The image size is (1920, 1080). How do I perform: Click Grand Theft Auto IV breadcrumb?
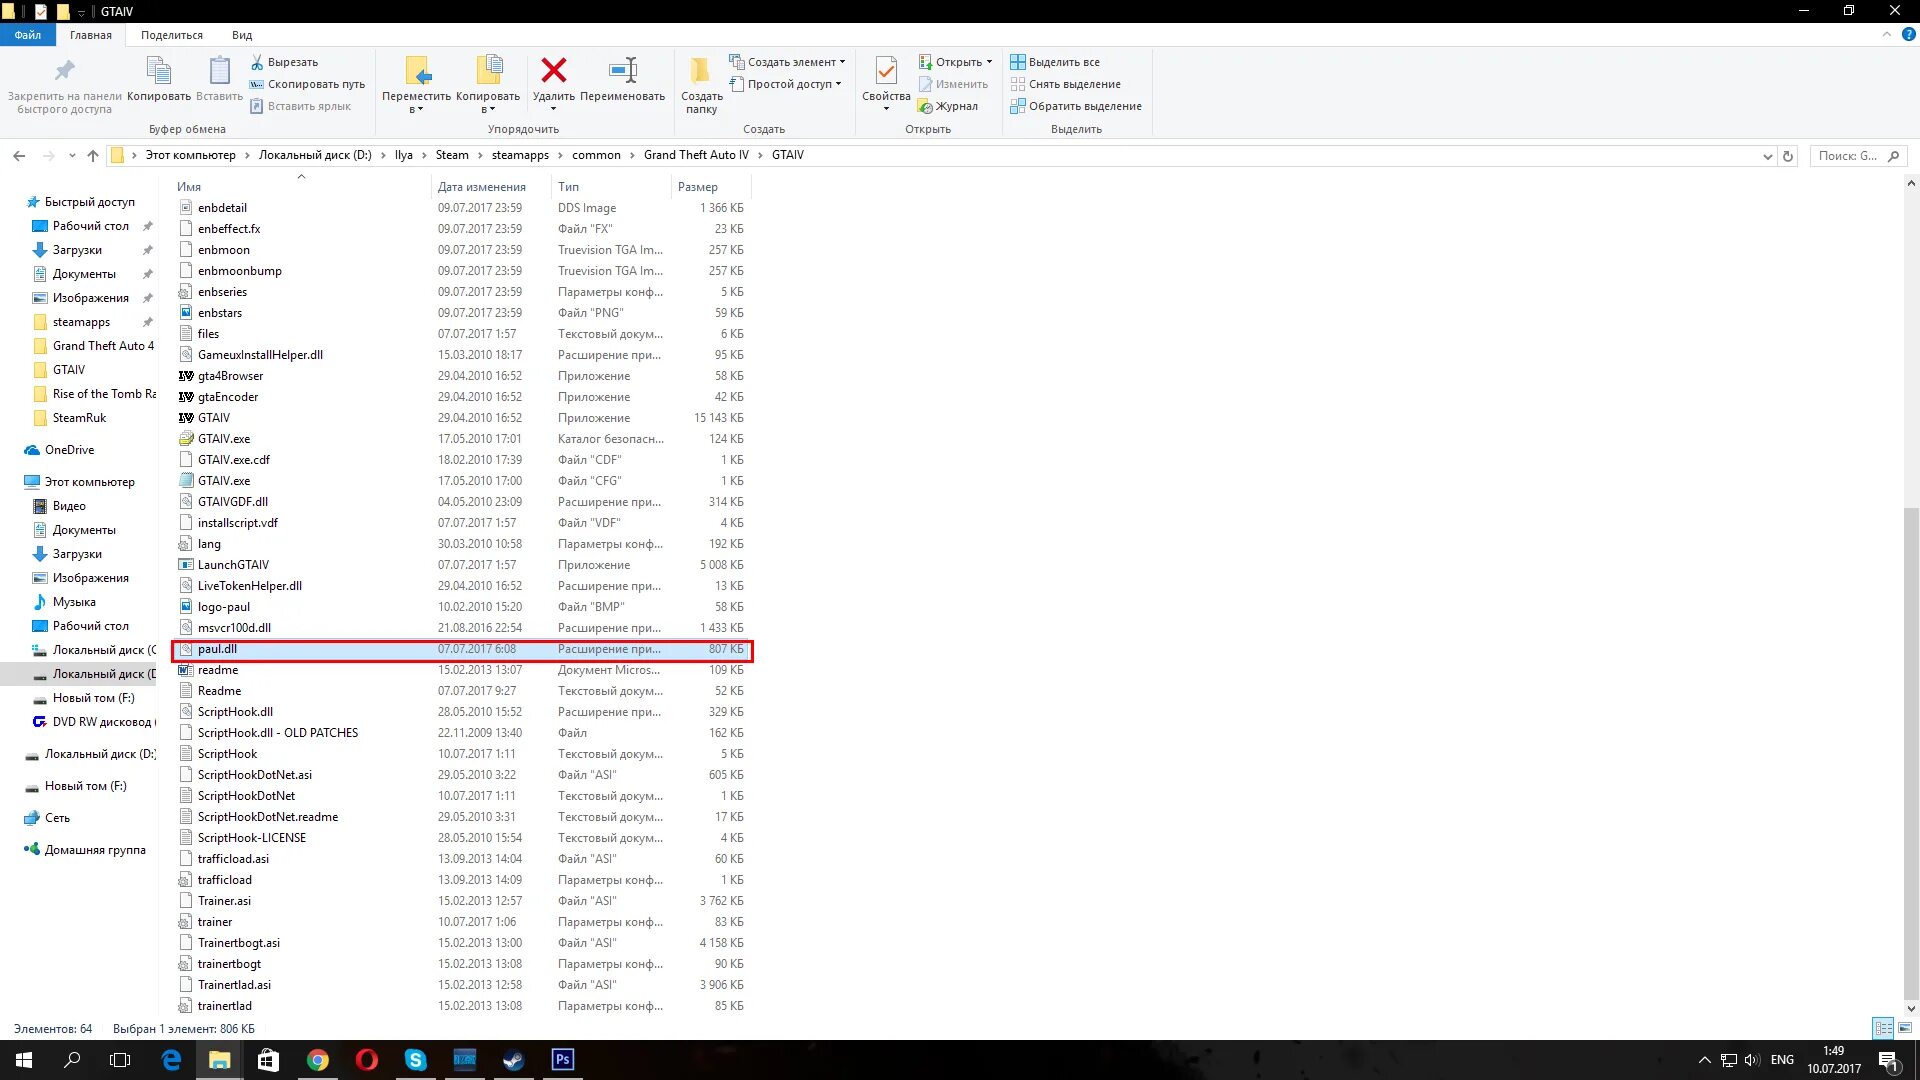pos(696,155)
